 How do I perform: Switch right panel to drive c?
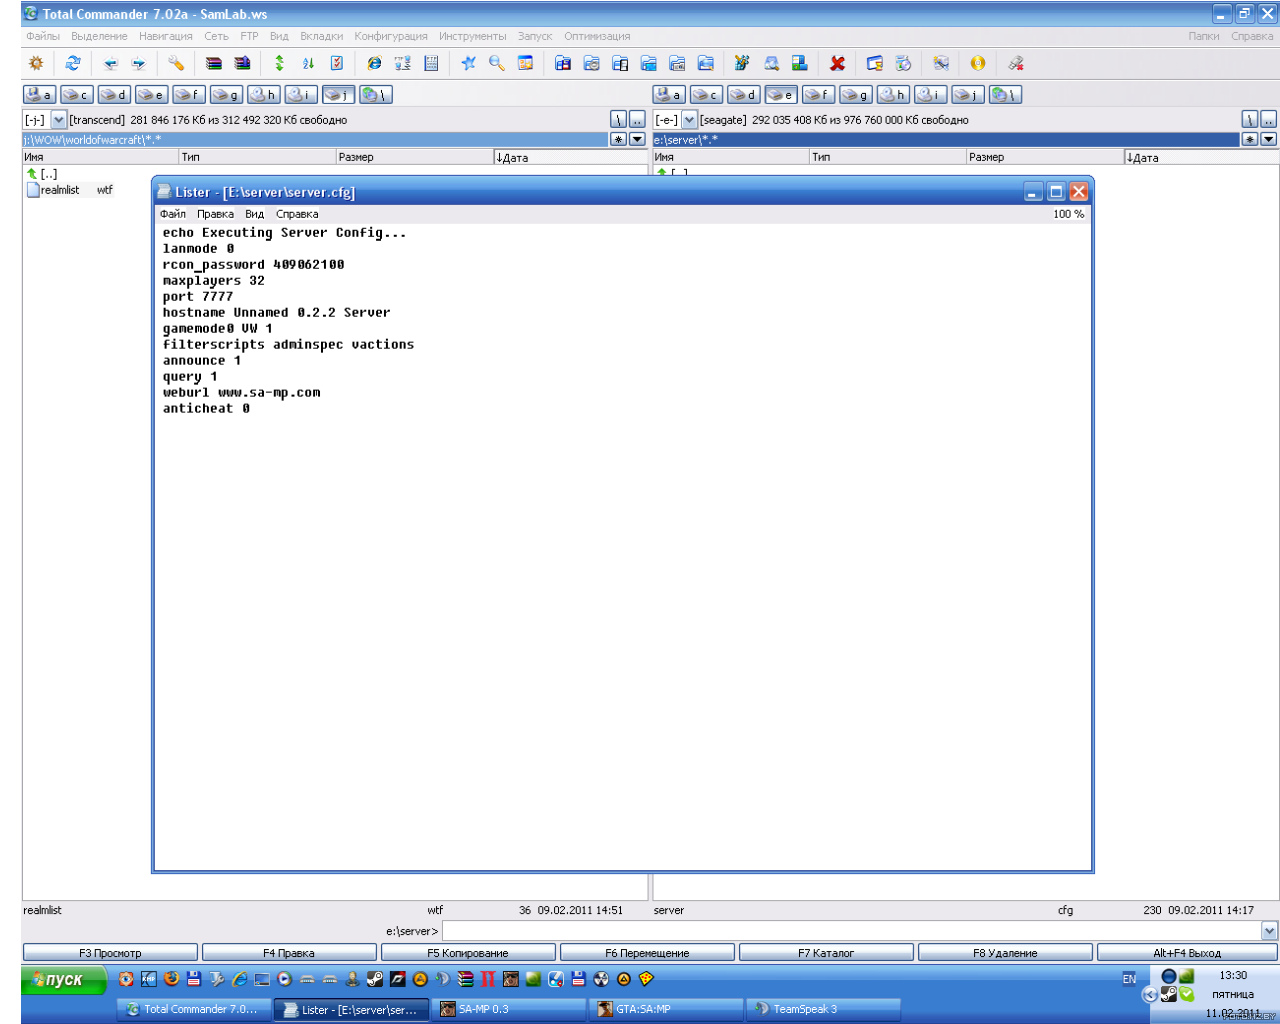706,94
